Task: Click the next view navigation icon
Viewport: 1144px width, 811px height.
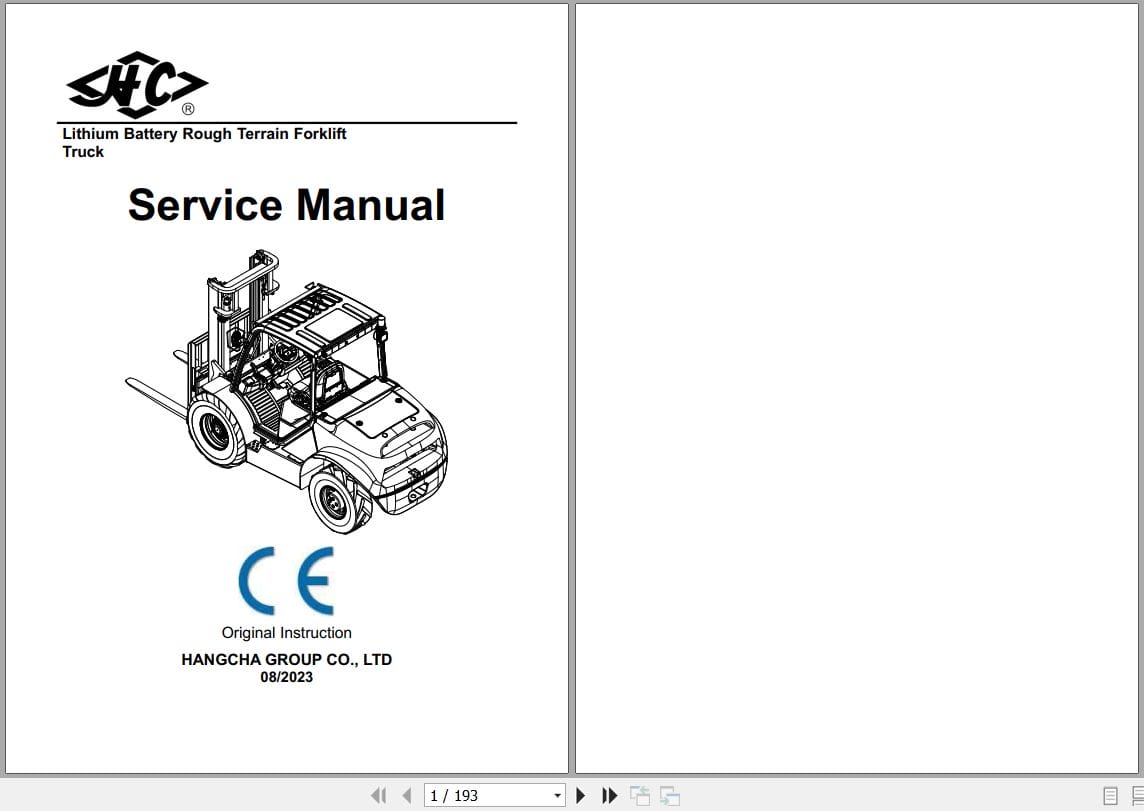Action: click(x=670, y=795)
